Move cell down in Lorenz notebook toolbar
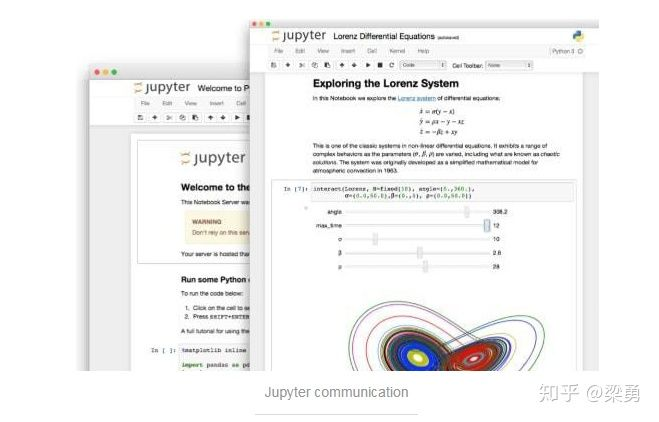The width and height of the screenshot is (659, 422). [354, 65]
